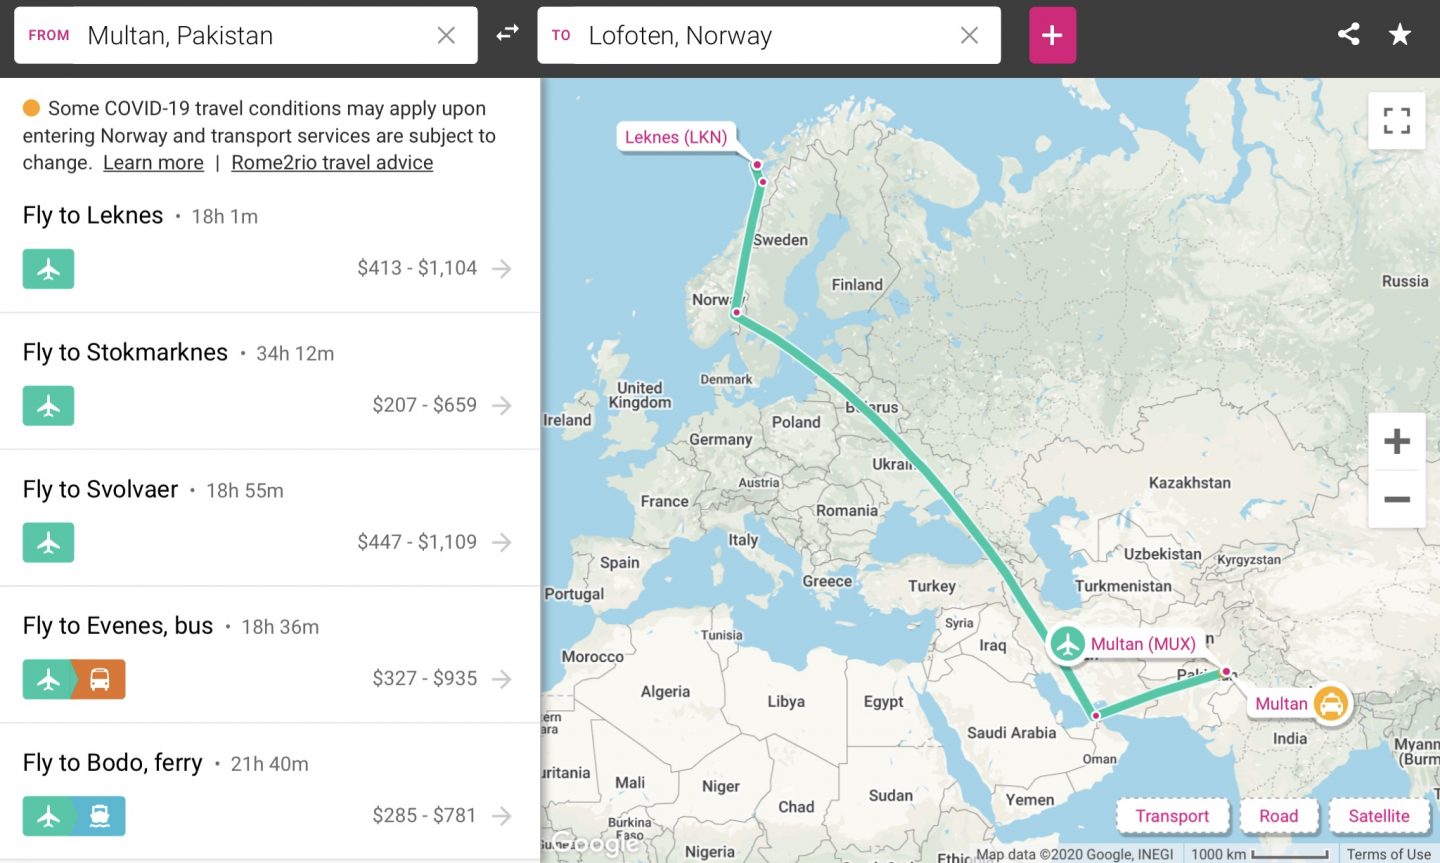Share this route
This screenshot has height=863, width=1440.
1348,35
